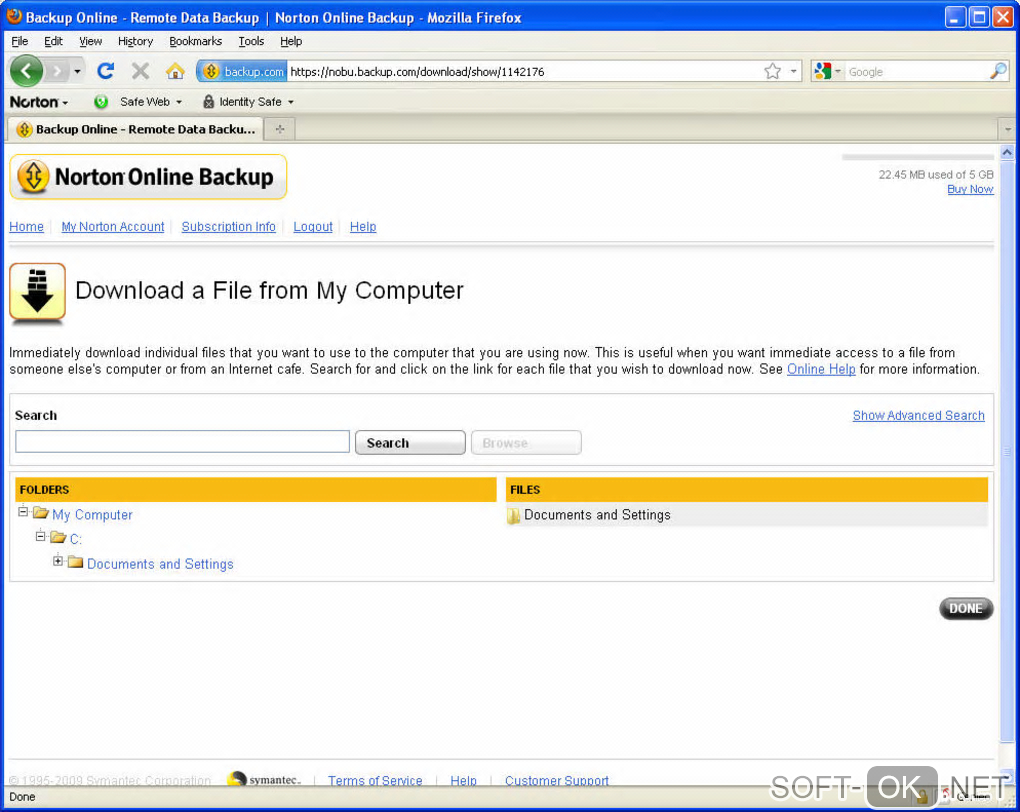Select the Backup Online browser tab
1020x812 pixels.
pos(135,129)
